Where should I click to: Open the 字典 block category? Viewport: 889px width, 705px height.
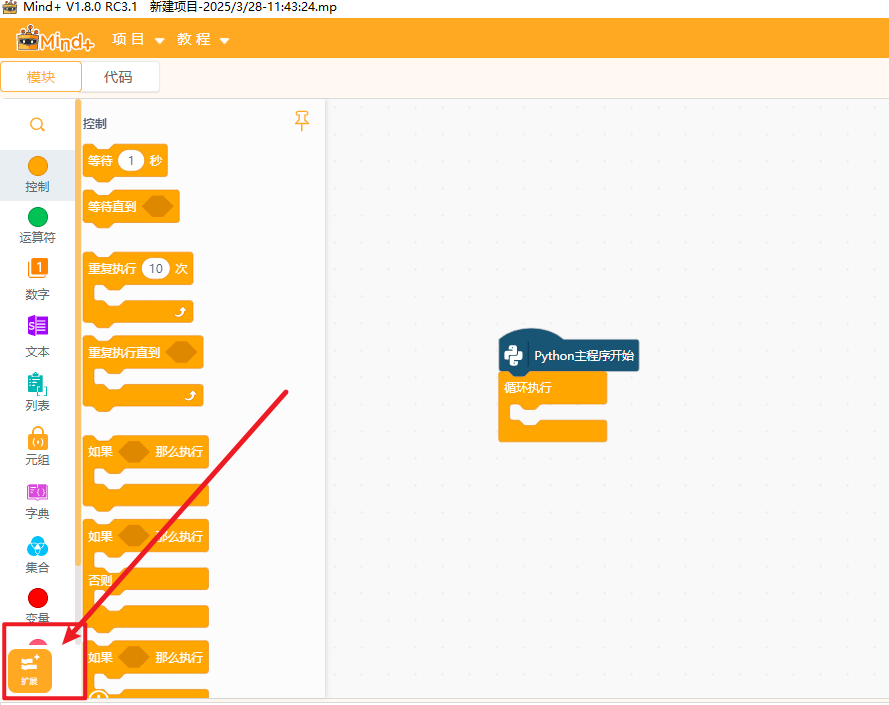(x=37, y=492)
